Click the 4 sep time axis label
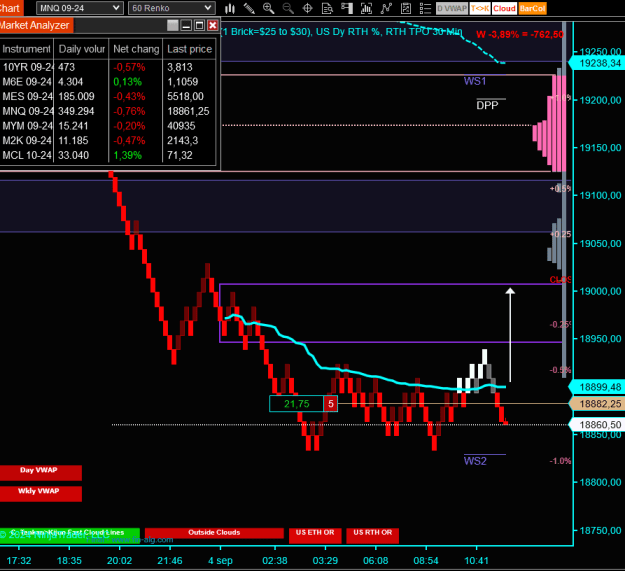The height and width of the screenshot is (571, 625). coord(220,561)
